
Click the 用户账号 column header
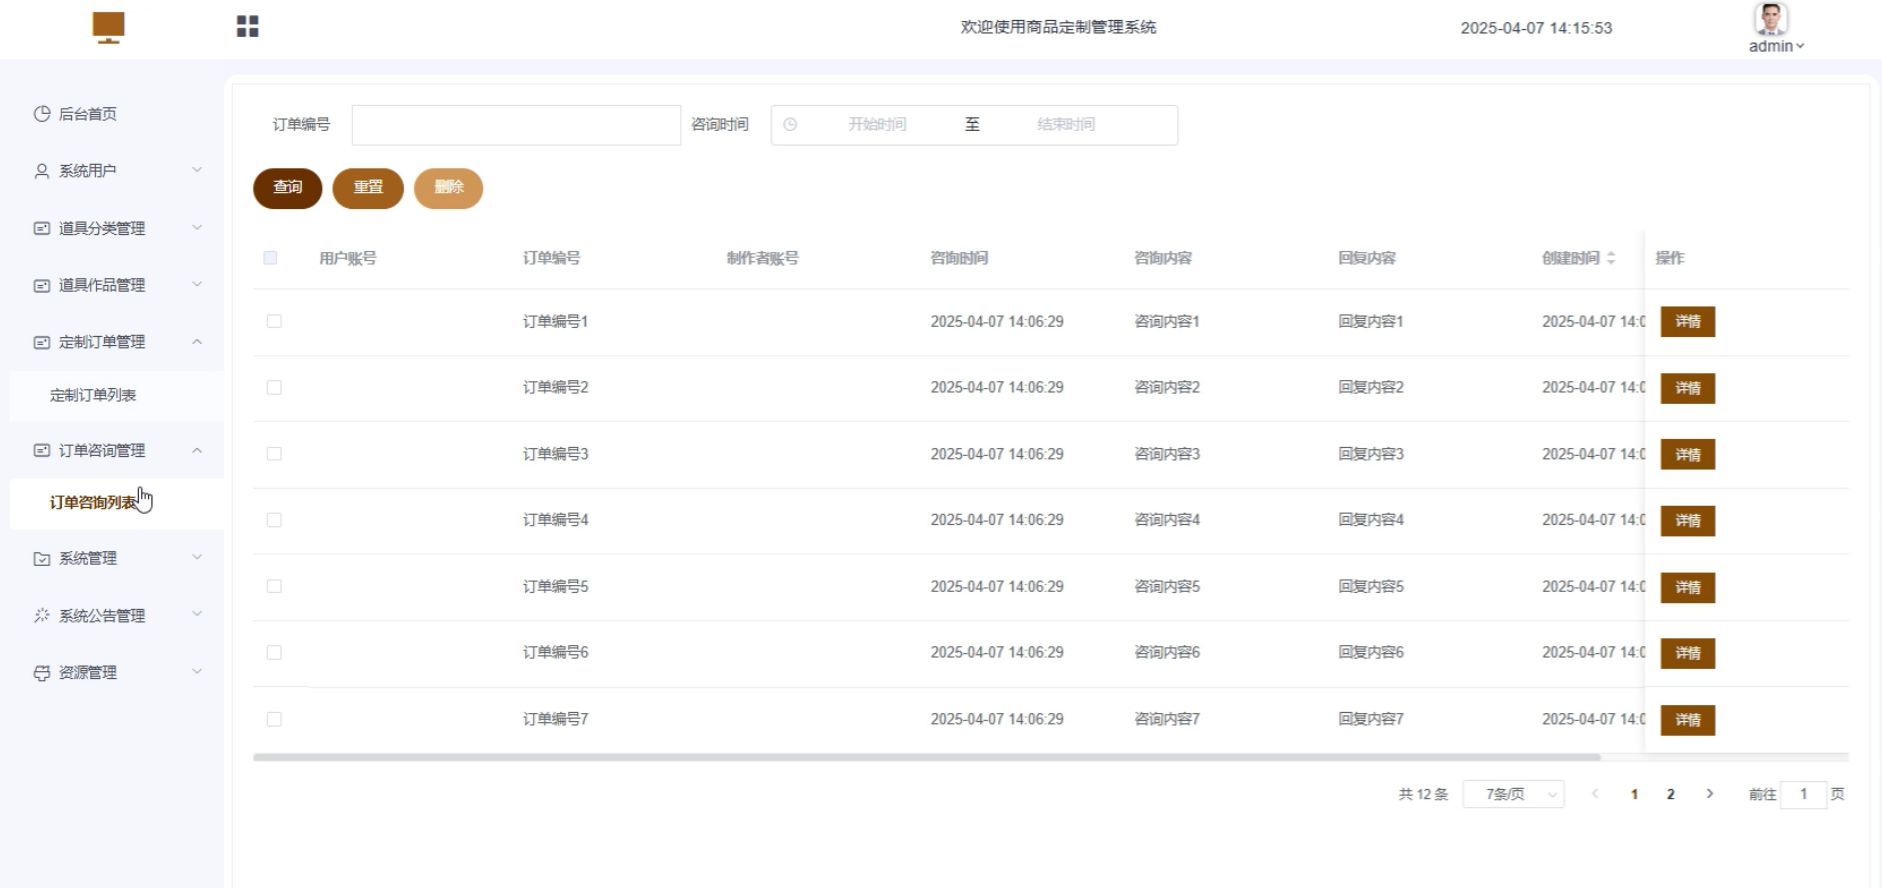pyautogui.click(x=348, y=258)
